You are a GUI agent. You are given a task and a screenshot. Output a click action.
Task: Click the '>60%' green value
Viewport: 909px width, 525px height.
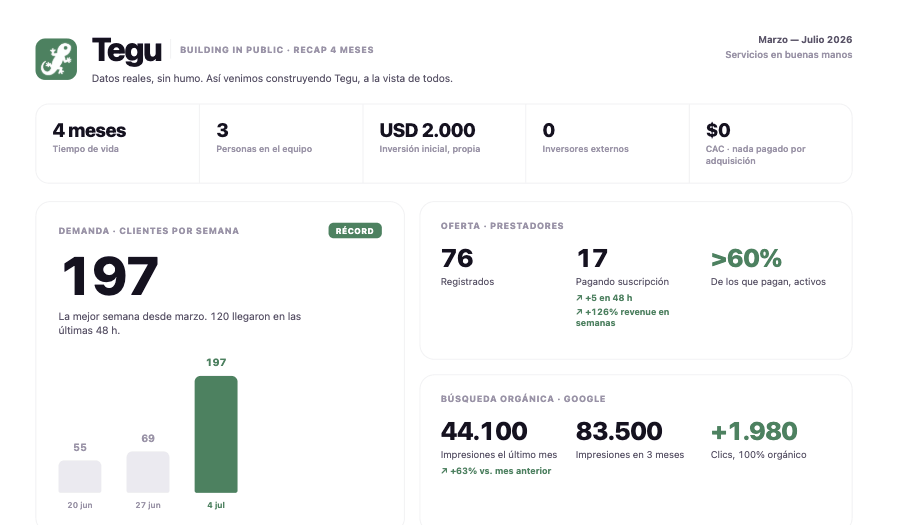(x=746, y=258)
